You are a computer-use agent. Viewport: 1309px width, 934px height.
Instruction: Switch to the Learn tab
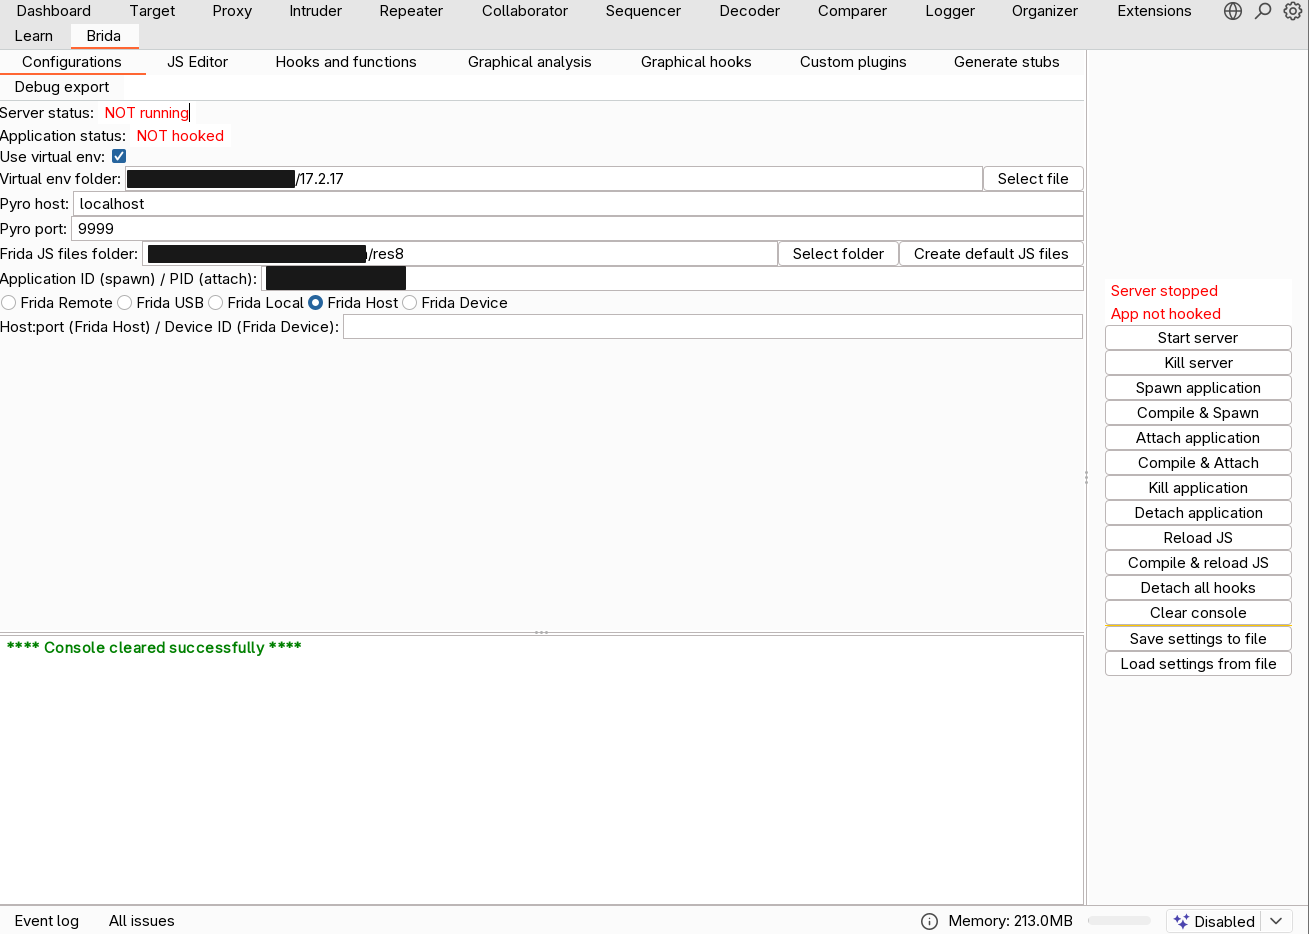click(x=34, y=36)
